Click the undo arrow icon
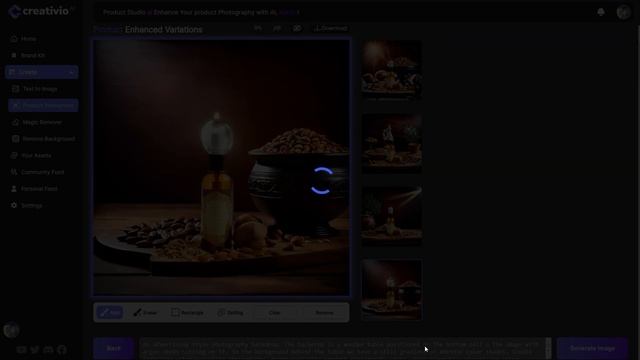This screenshot has width=640, height=360. pyautogui.click(x=258, y=28)
